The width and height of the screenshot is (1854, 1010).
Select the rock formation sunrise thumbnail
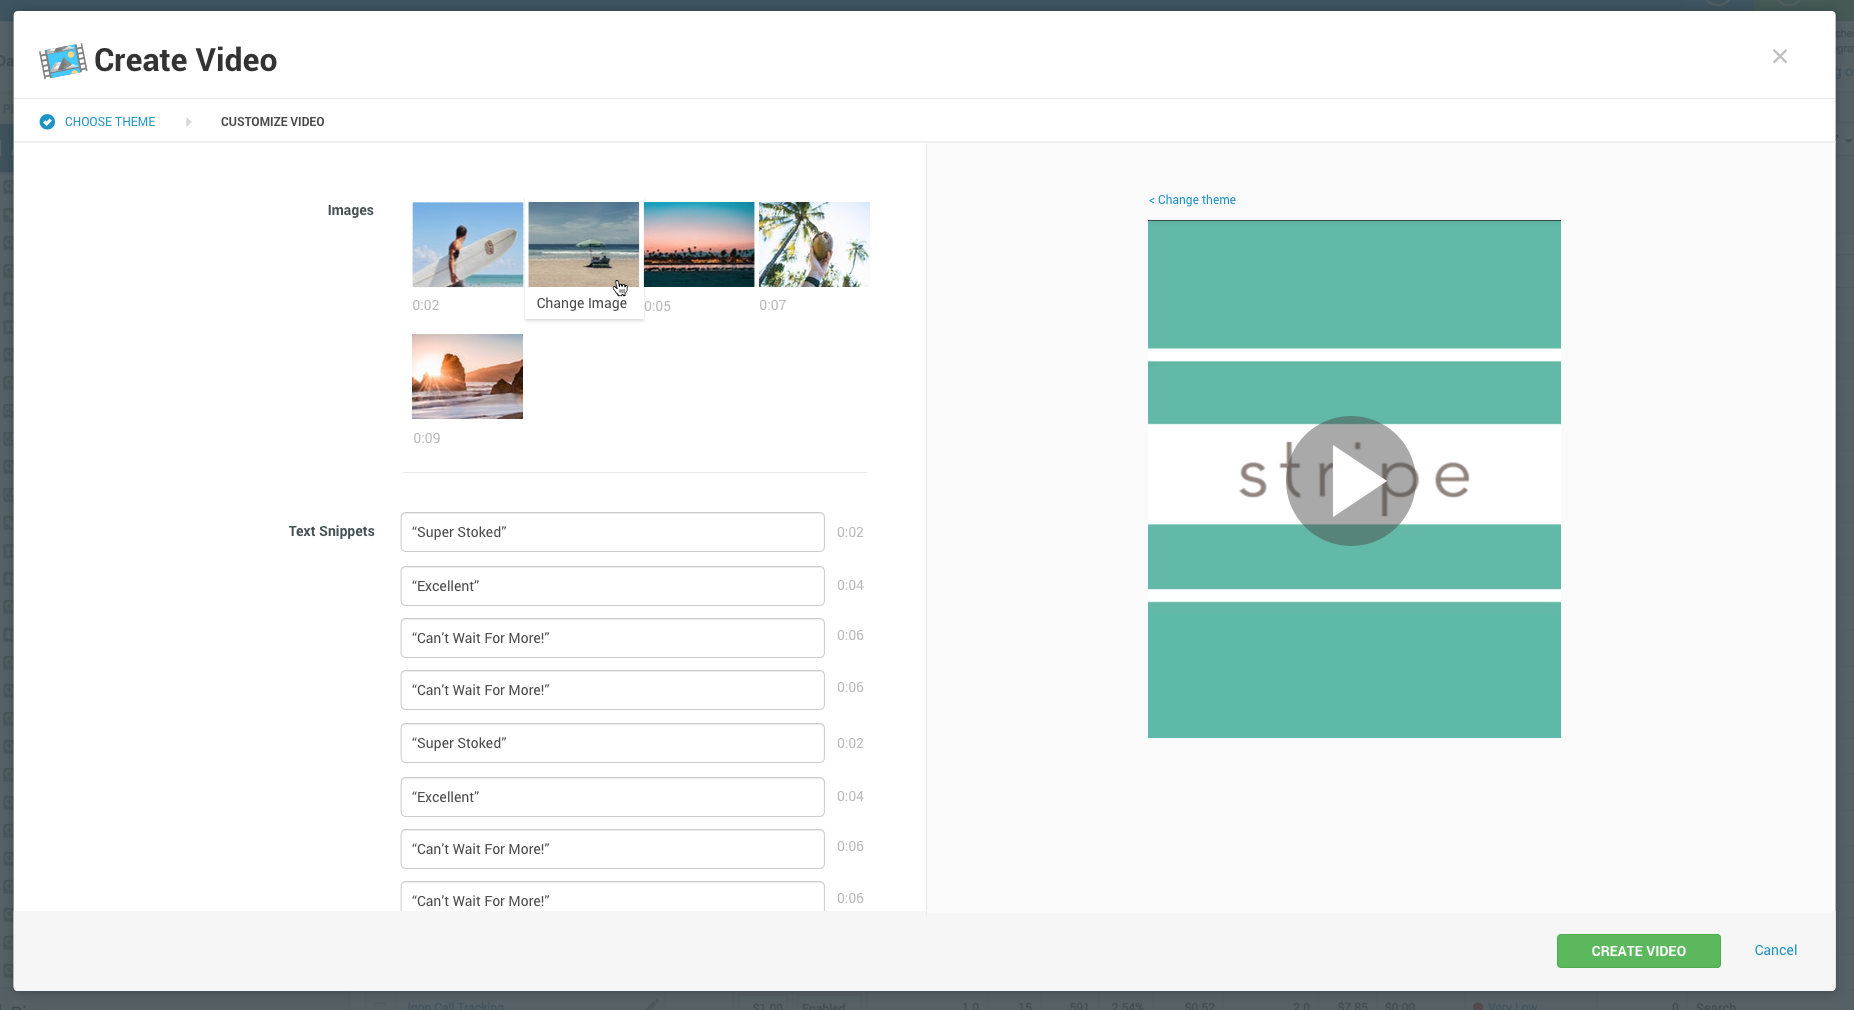pyautogui.click(x=467, y=376)
